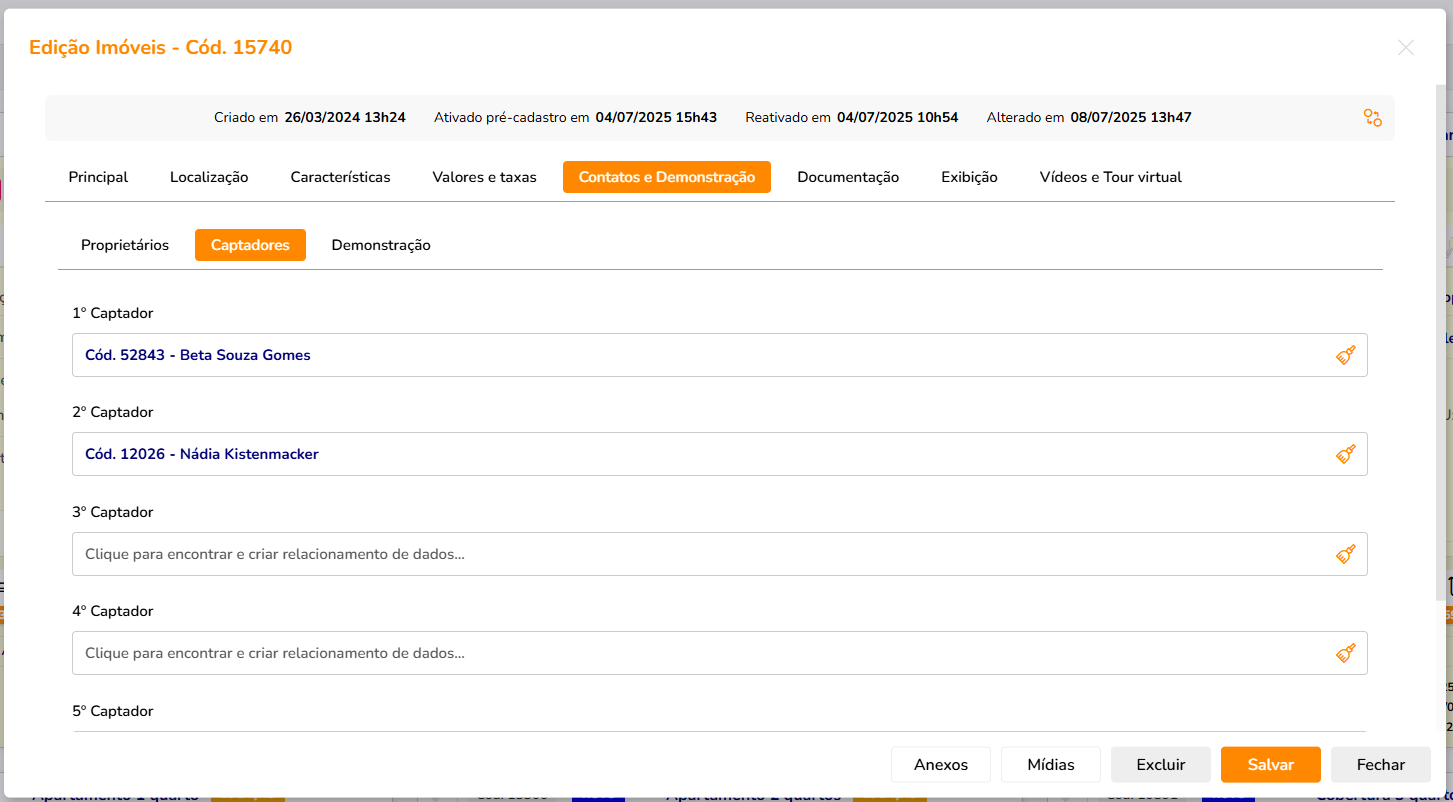Go to the Características tab
Viewport: 1453px width, 802px height.
pyautogui.click(x=340, y=177)
